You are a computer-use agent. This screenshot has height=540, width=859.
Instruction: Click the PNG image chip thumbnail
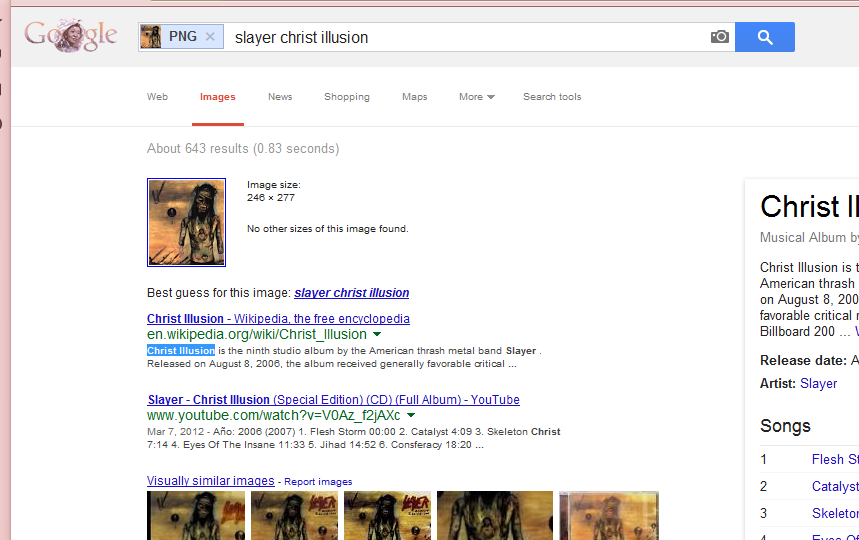point(151,37)
